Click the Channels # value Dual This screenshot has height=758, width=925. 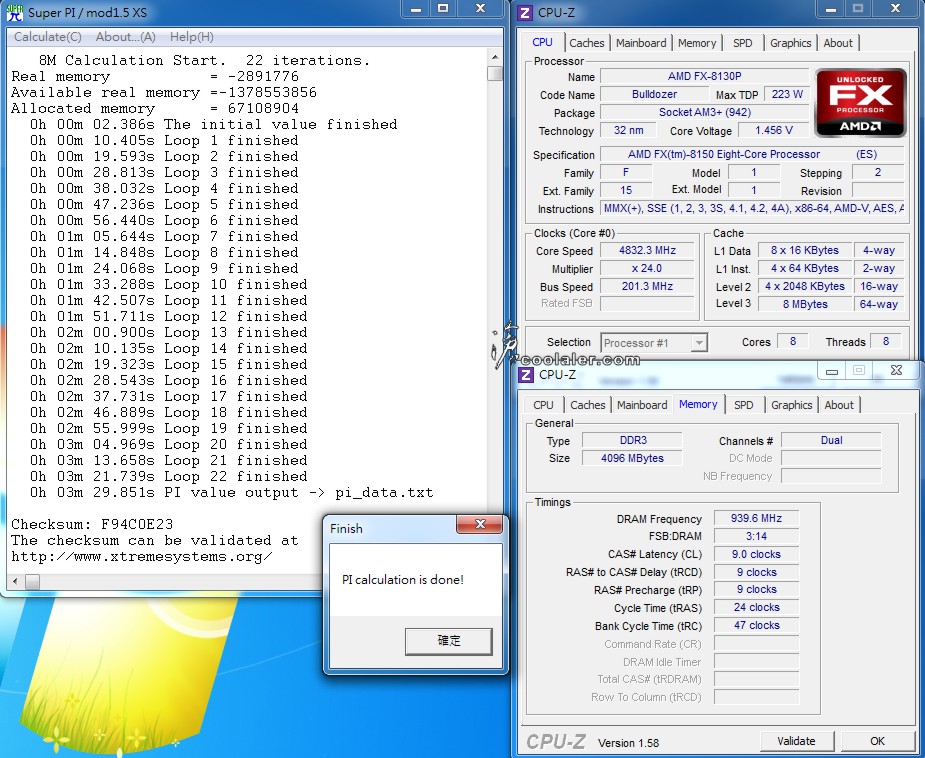click(831, 440)
